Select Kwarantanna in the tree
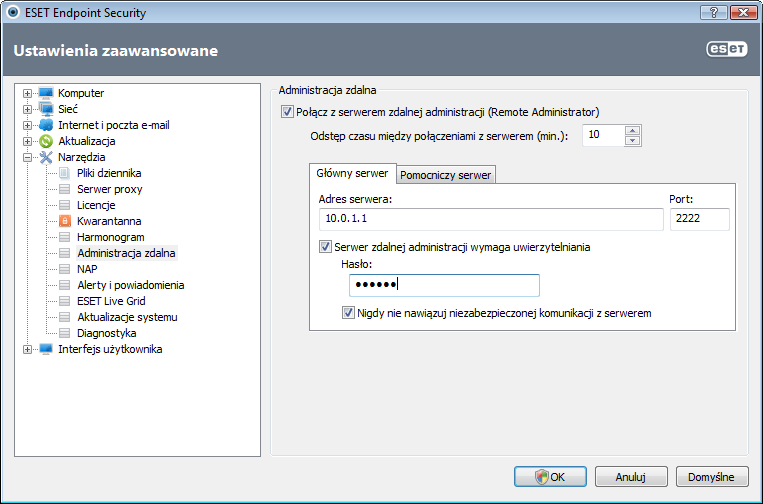Image resolution: width=763 pixels, height=504 pixels. point(109,221)
